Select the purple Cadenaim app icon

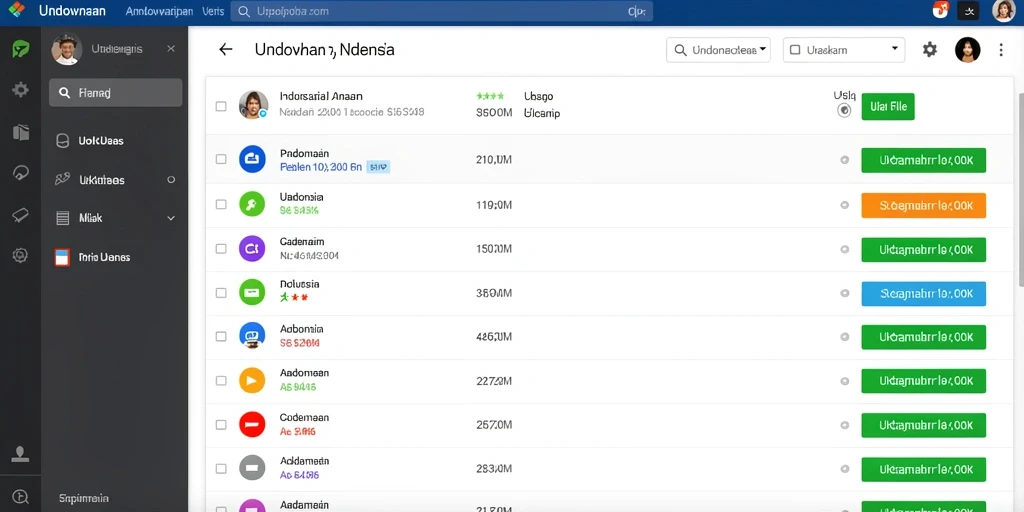pos(252,249)
